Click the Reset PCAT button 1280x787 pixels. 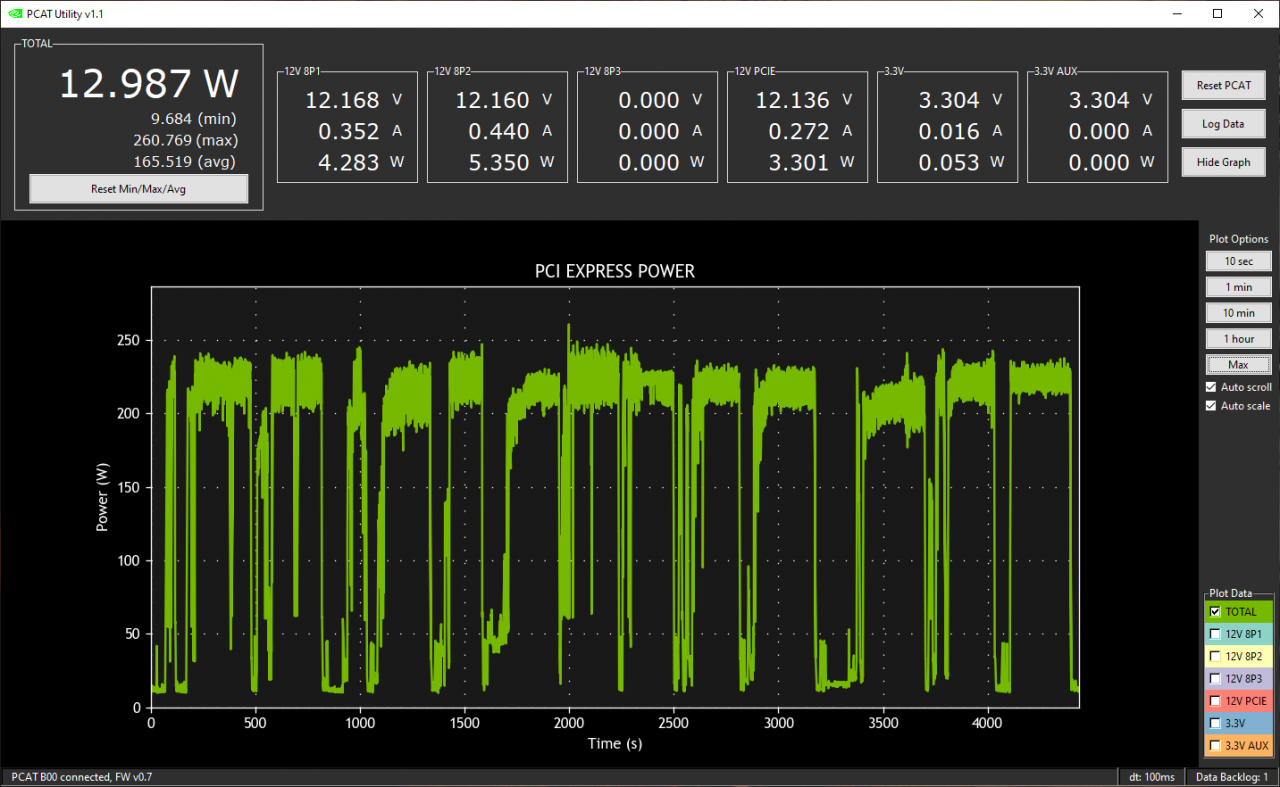point(1223,85)
